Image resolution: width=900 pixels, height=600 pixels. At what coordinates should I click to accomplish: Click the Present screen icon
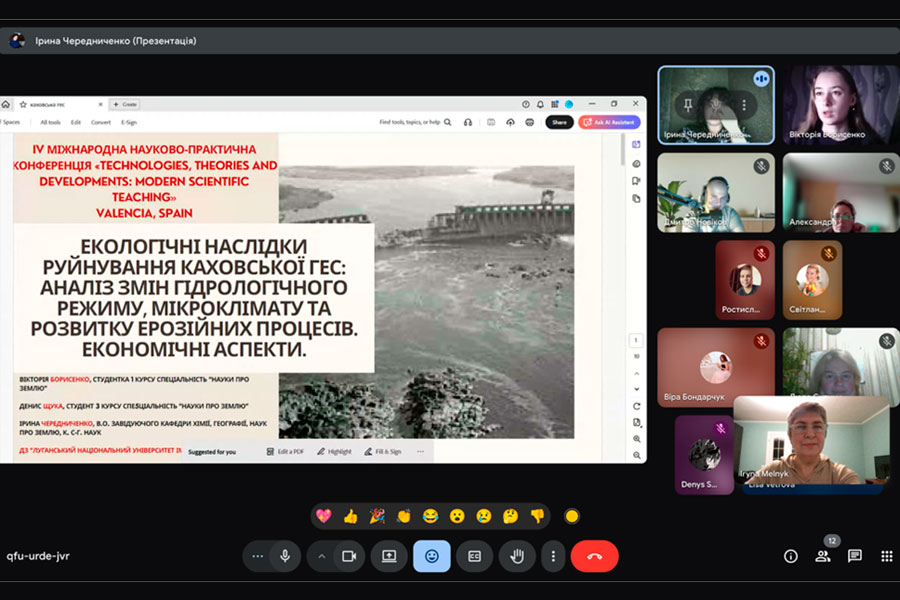[x=389, y=556]
